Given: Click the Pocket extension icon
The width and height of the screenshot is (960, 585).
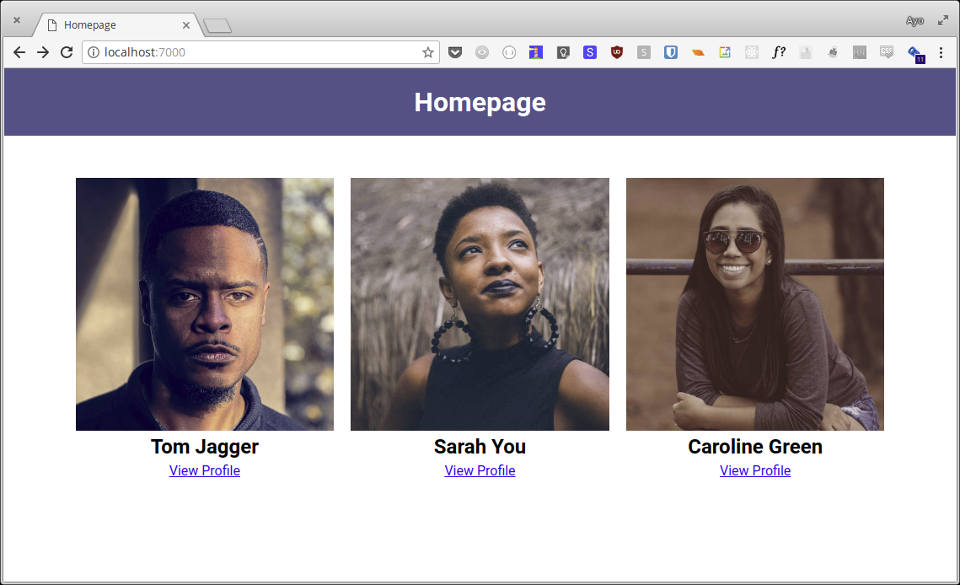Looking at the screenshot, I should [455, 53].
